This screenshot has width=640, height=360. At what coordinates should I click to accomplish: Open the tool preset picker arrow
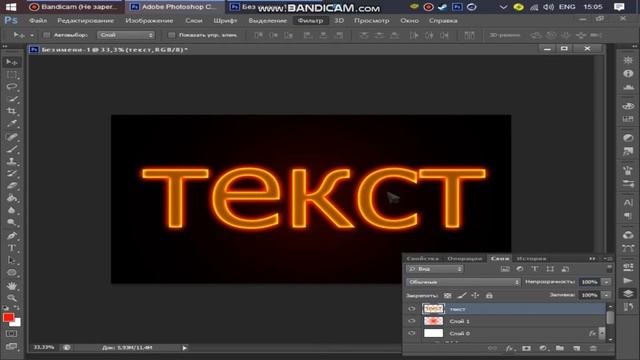click(x=32, y=36)
